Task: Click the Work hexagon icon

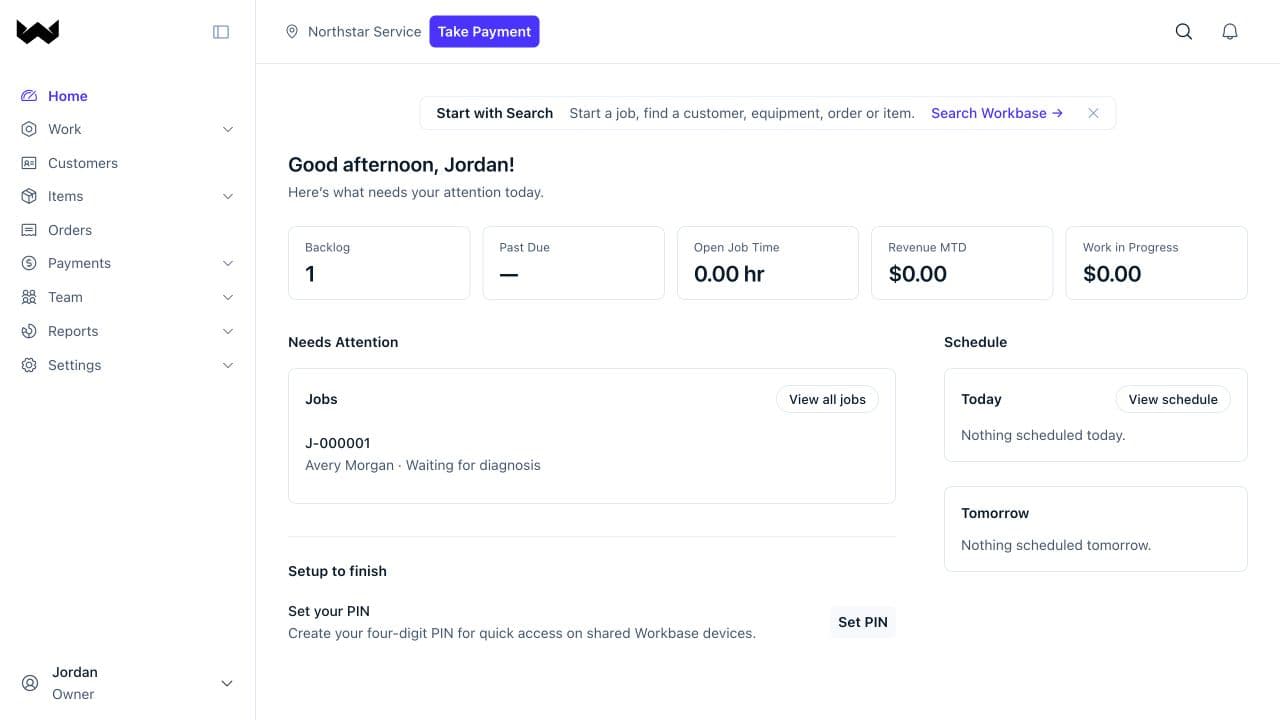Action: click(29, 129)
